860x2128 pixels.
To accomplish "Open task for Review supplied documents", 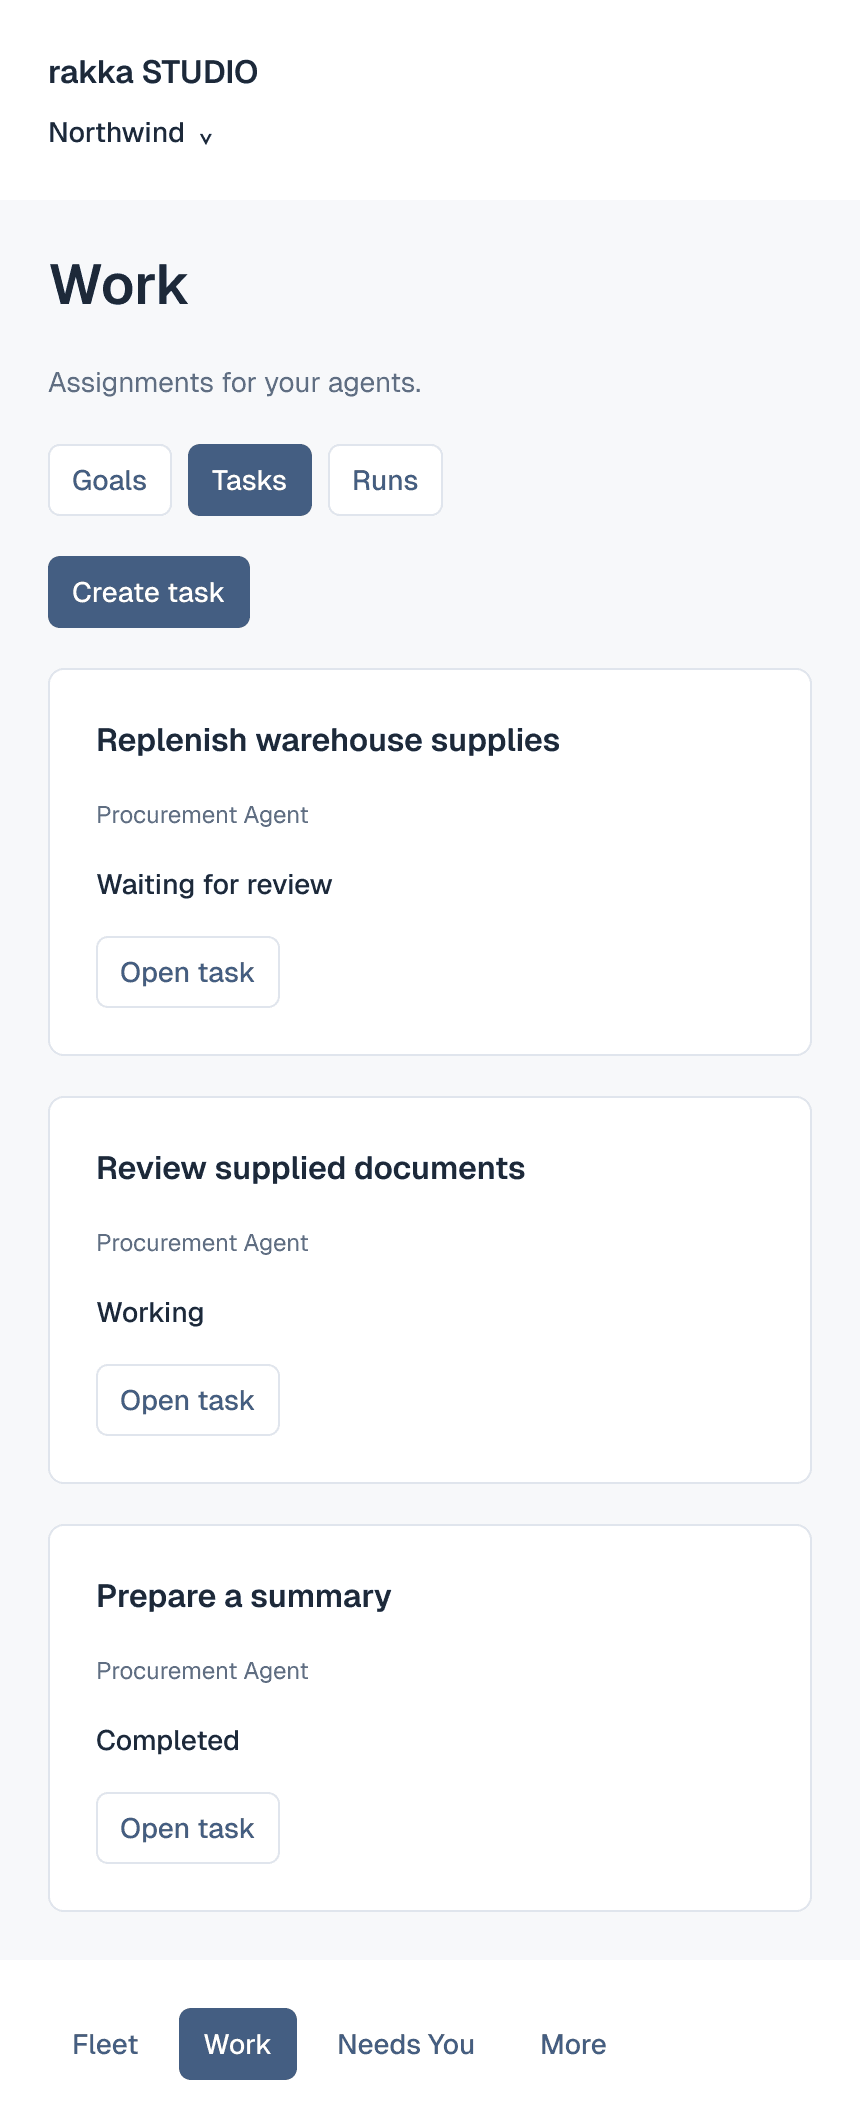I will [188, 1400].
